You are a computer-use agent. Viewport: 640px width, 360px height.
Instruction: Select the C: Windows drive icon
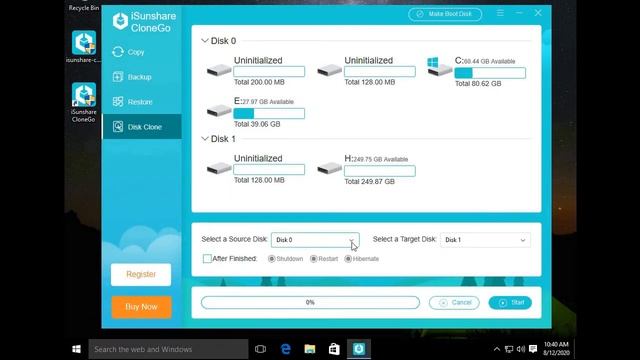click(x=439, y=67)
